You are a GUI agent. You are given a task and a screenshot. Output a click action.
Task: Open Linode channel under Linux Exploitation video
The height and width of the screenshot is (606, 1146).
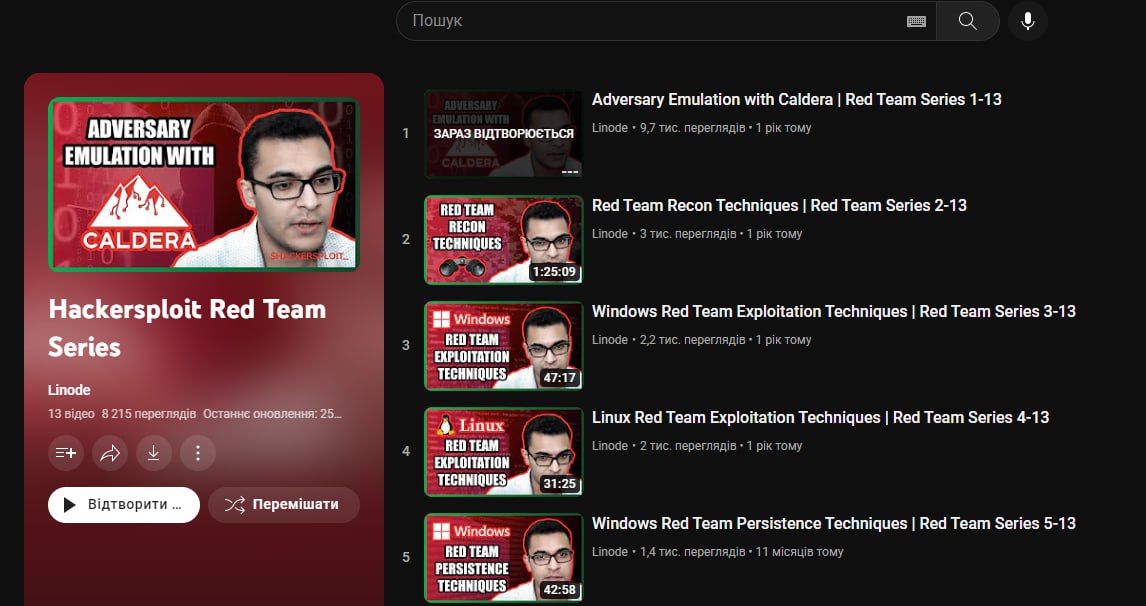pos(610,446)
